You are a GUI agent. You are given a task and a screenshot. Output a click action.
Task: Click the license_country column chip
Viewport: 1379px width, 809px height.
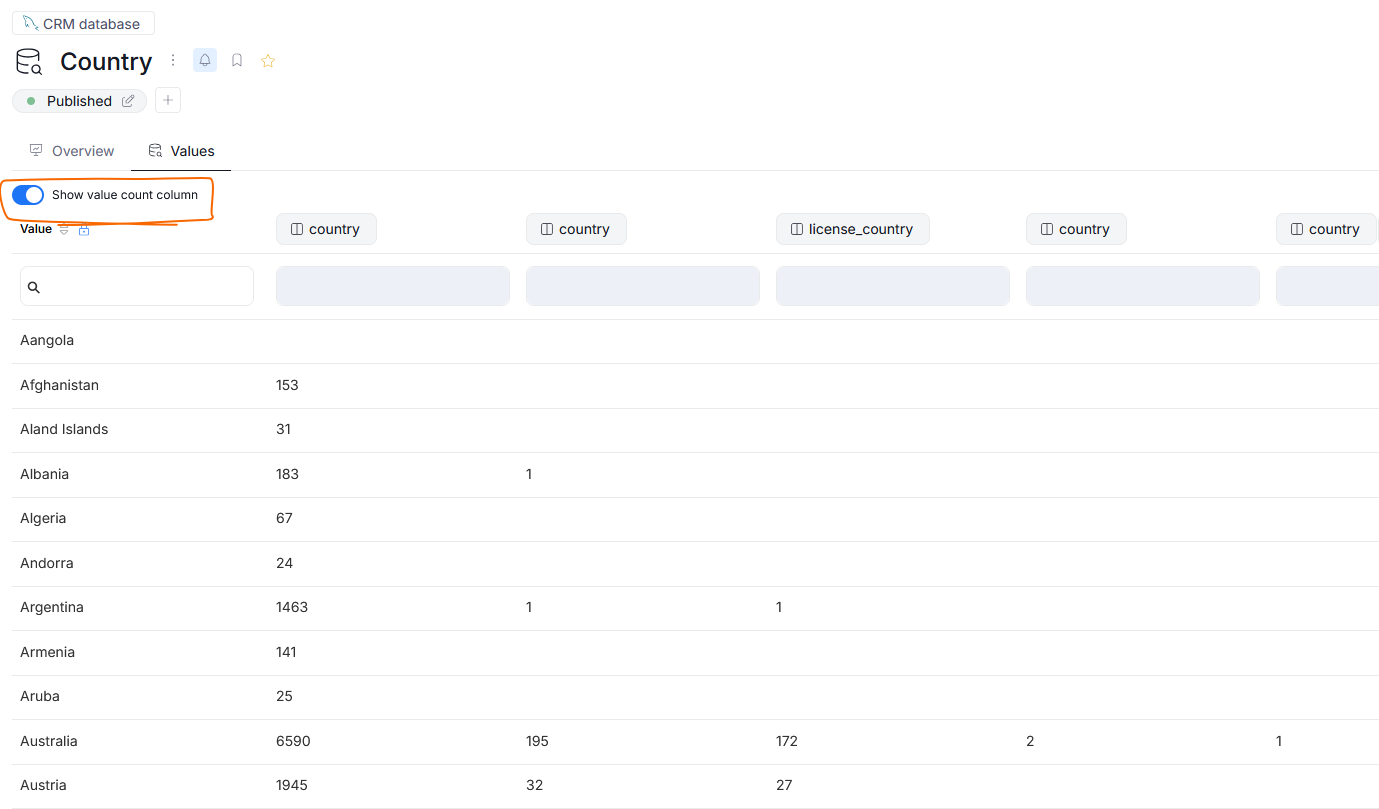coord(852,229)
